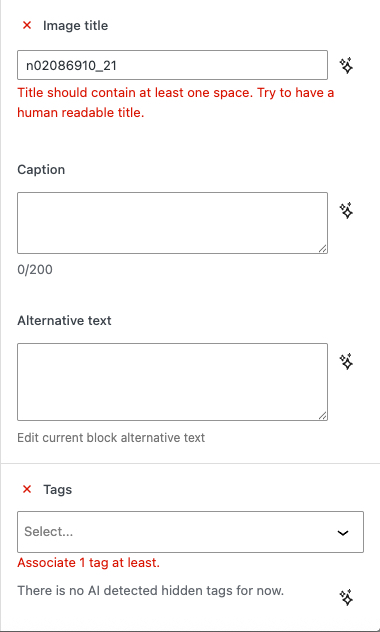Click the 0/200 caption character counter
Screen dimensions: 380x632
pyautogui.click(x=35, y=270)
